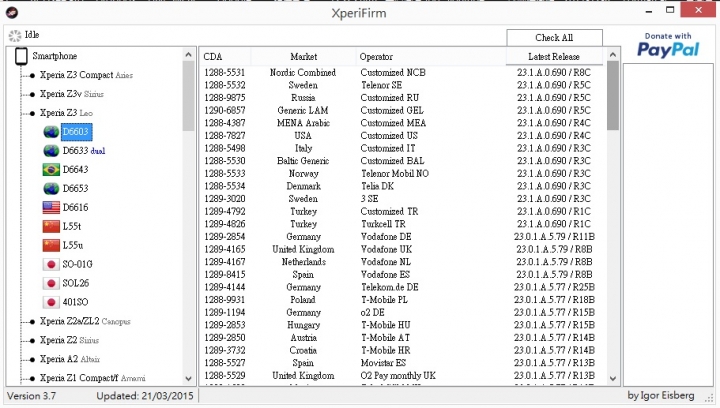720x408 pixels.
Task: Select the Telia DK Denmark row
Action: point(403,186)
